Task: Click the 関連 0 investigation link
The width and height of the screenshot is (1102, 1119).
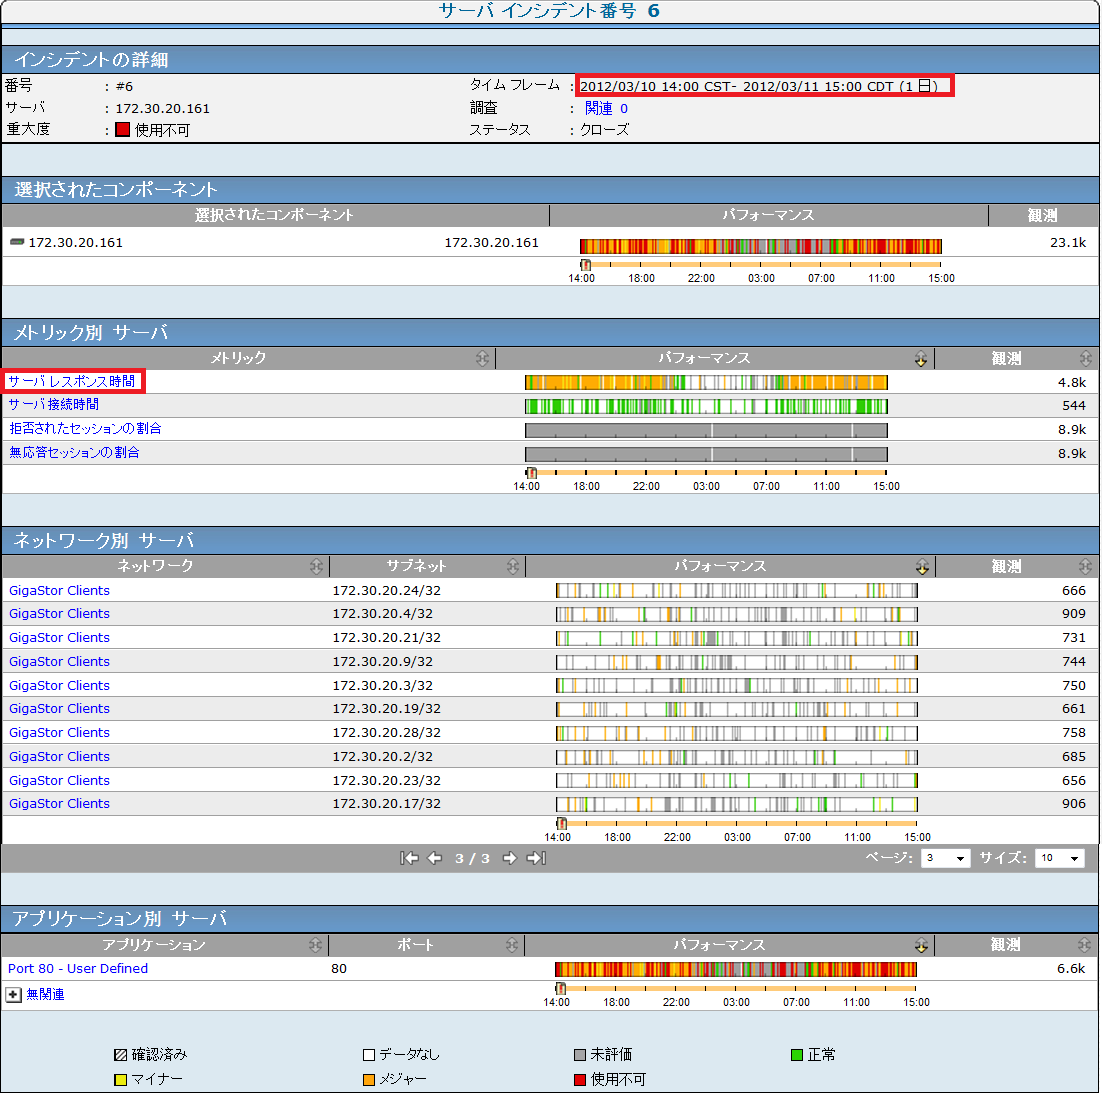Action: 606,108
